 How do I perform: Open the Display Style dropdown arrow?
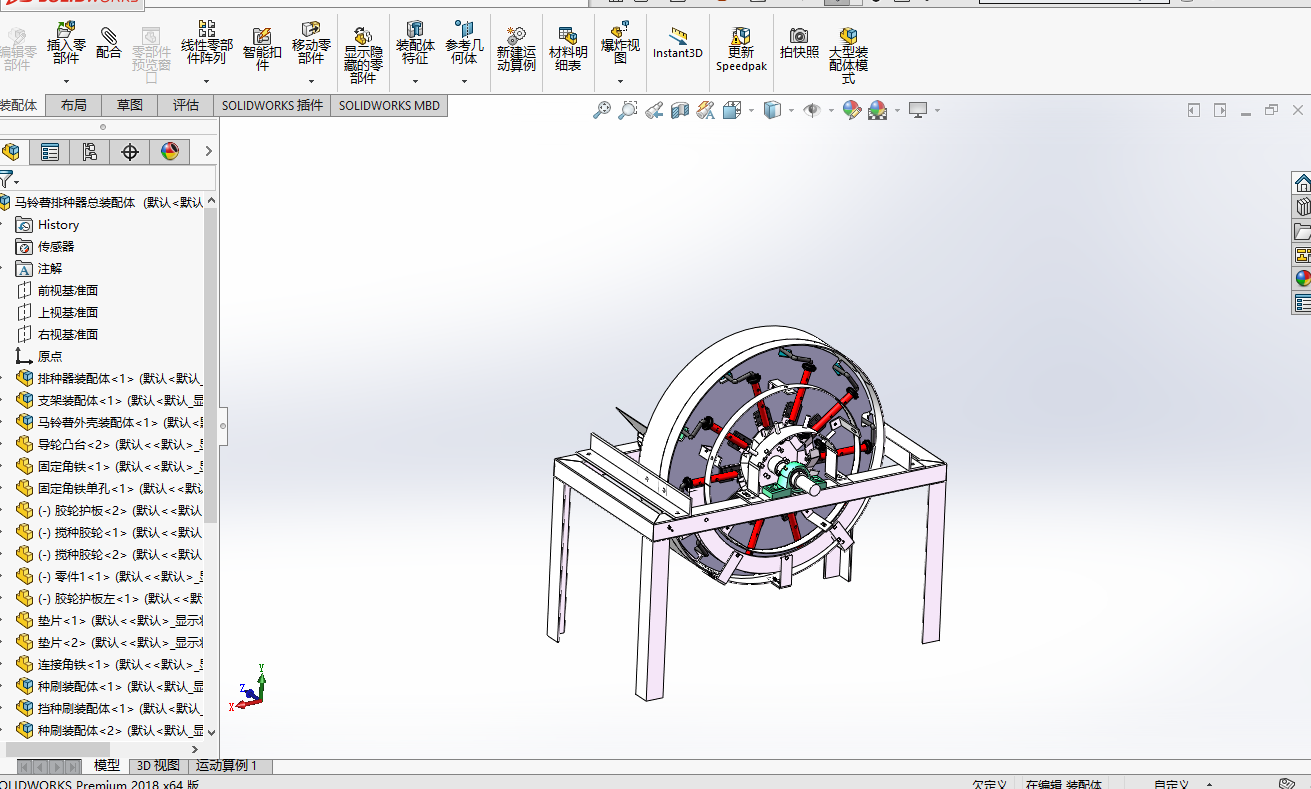point(791,110)
